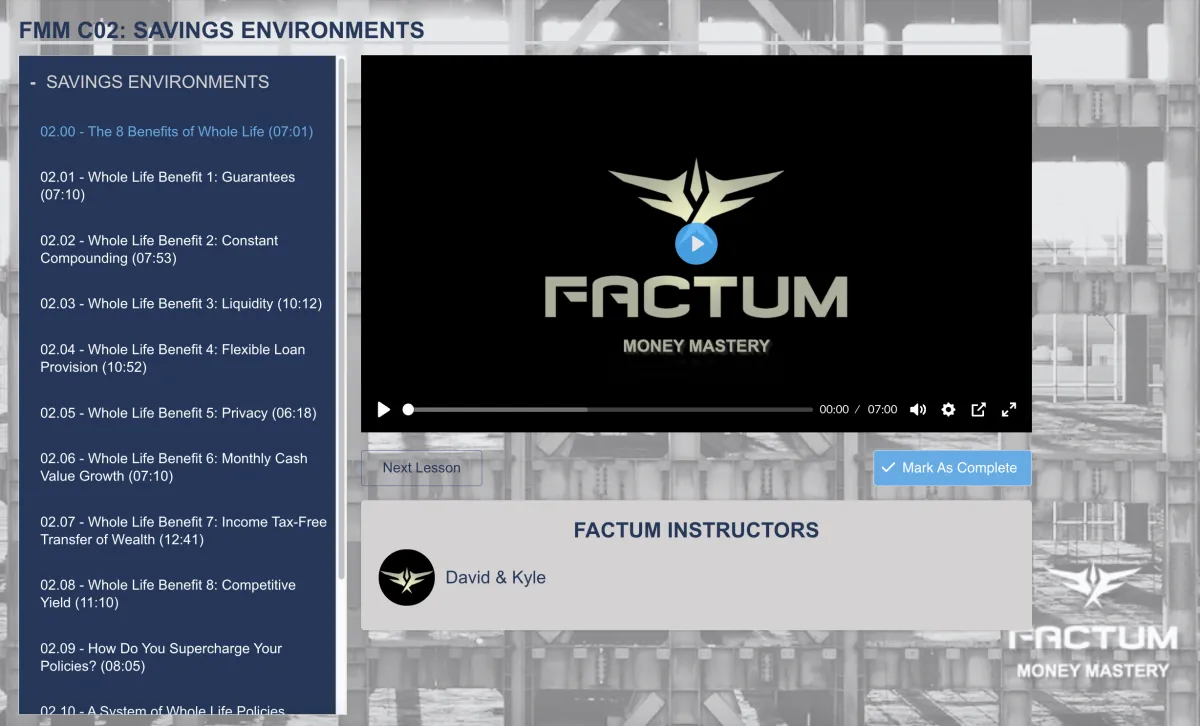Viewport: 1200px width, 726px height.
Task: Click the video progress bar track
Action: [x=610, y=409]
